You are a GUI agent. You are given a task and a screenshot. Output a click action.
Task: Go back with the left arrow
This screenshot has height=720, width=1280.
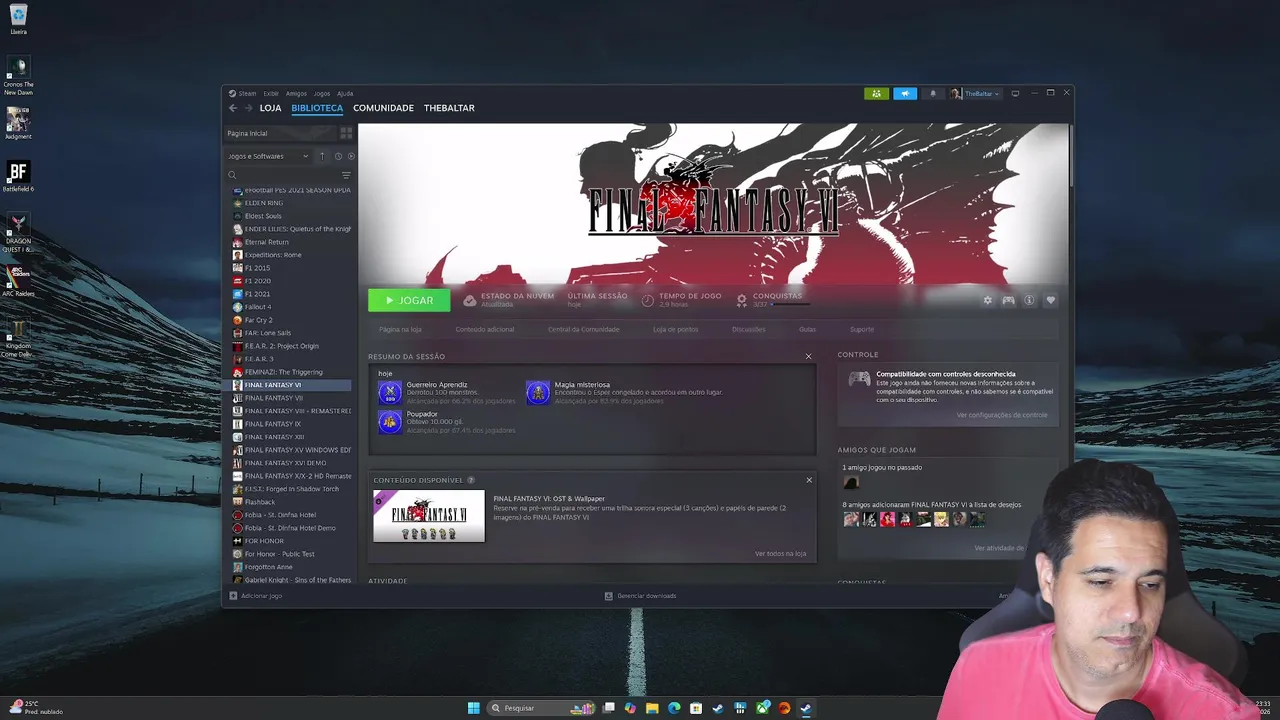tap(233, 108)
